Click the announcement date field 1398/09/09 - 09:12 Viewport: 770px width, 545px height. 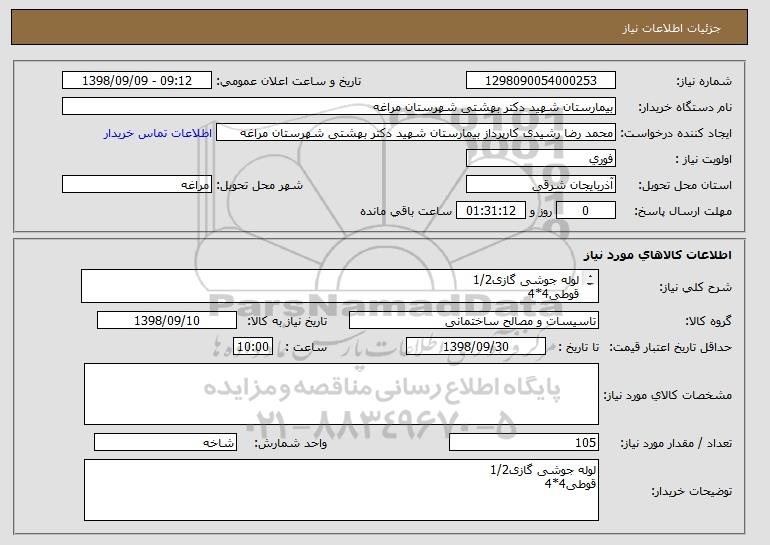coord(137,81)
